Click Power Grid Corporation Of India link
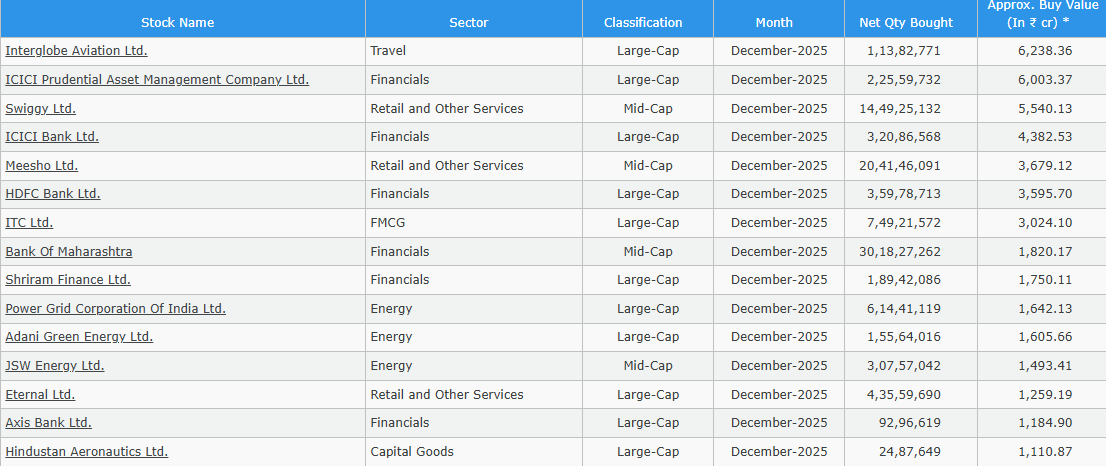The width and height of the screenshot is (1106, 466). (115, 309)
